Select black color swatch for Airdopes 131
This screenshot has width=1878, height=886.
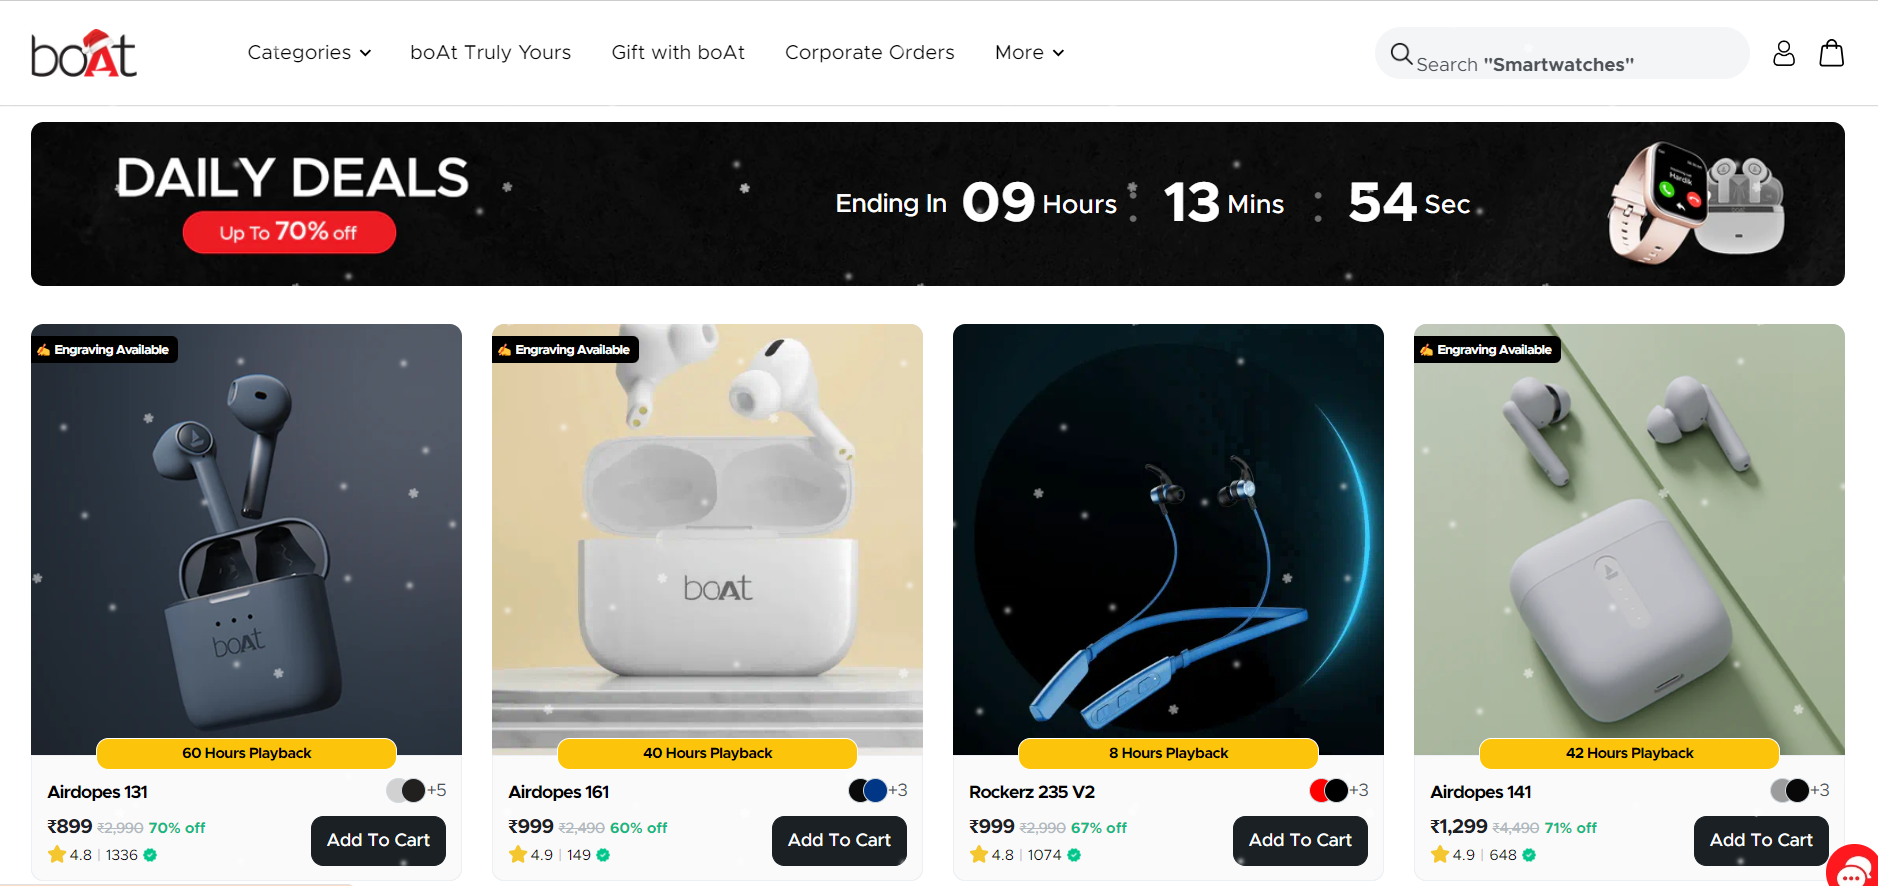pyautogui.click(x=413, y=791)
